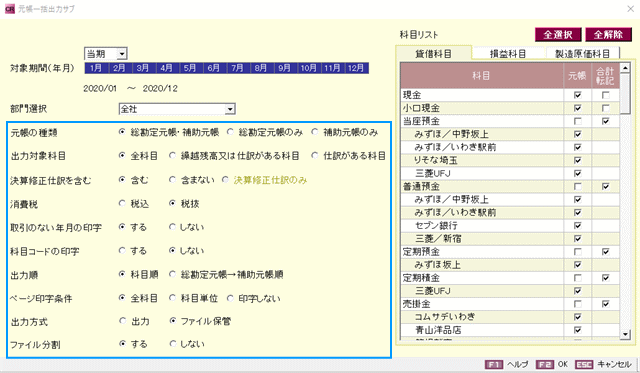Viewport: 640px width, 373px height.
Task: Click the 全解除 button
Action: tap(609, 35)
